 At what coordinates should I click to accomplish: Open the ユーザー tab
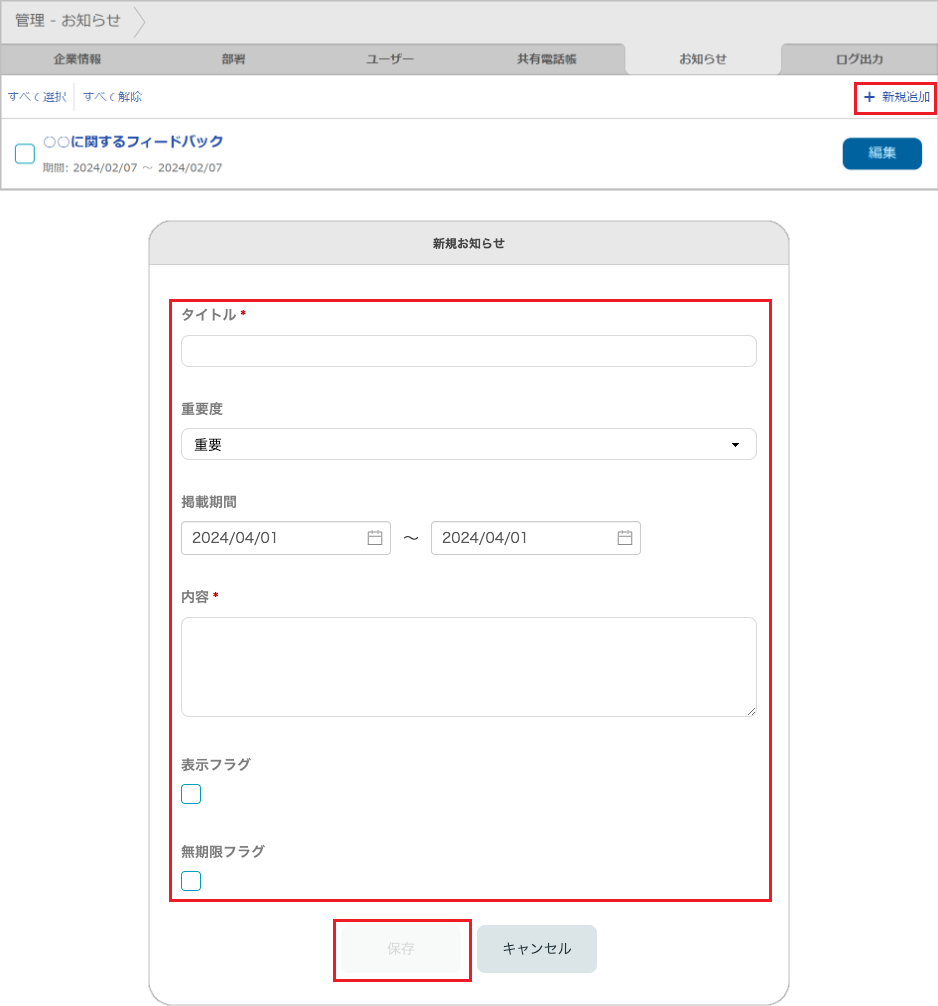click(x=390, y=59)
